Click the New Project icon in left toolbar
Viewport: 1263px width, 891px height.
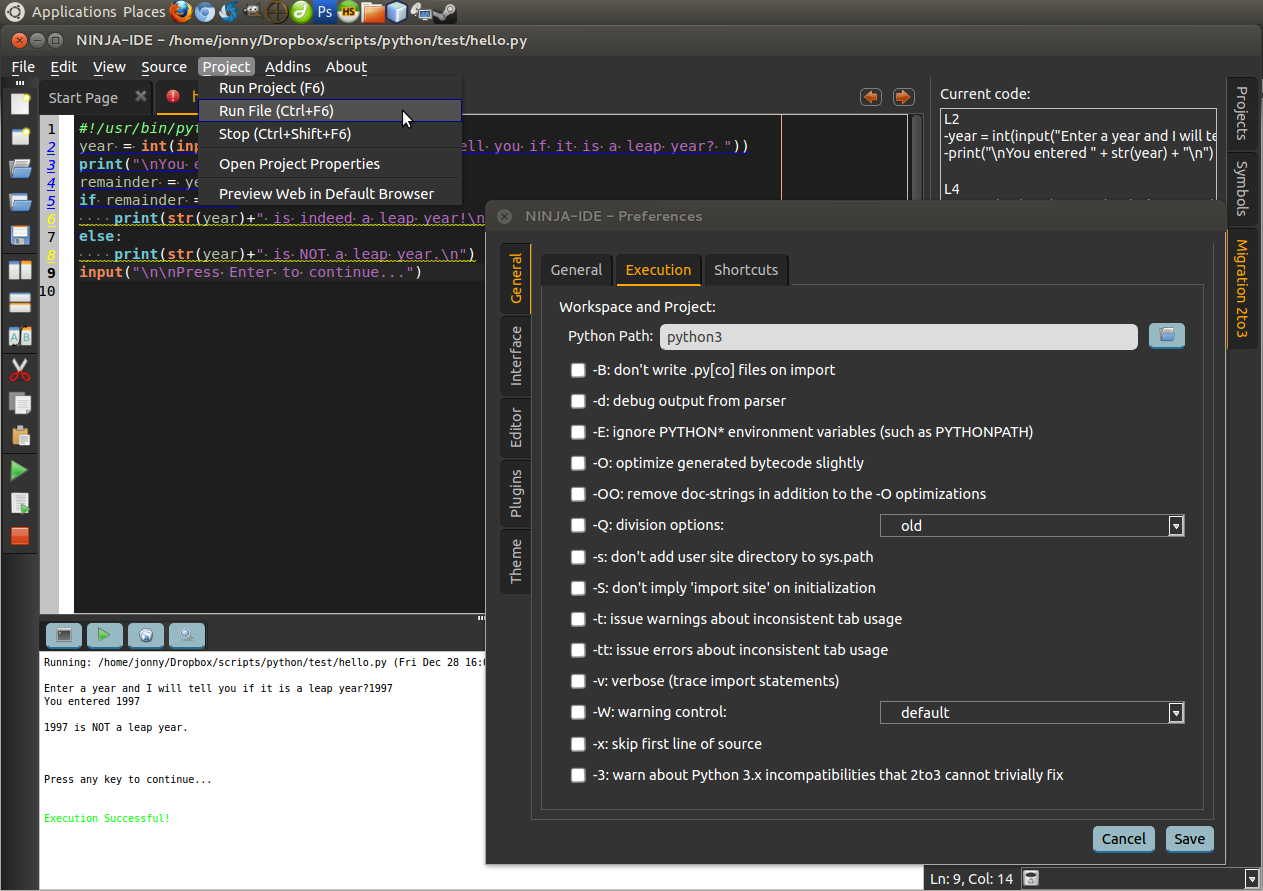click(20, 136)
